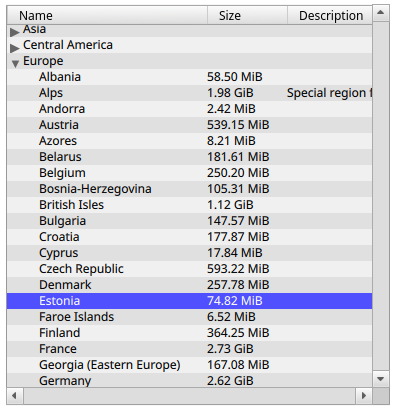The image size is (394, 415).
Task: Click the vertical scrollbar up arrow
Action: coord(381,13)
